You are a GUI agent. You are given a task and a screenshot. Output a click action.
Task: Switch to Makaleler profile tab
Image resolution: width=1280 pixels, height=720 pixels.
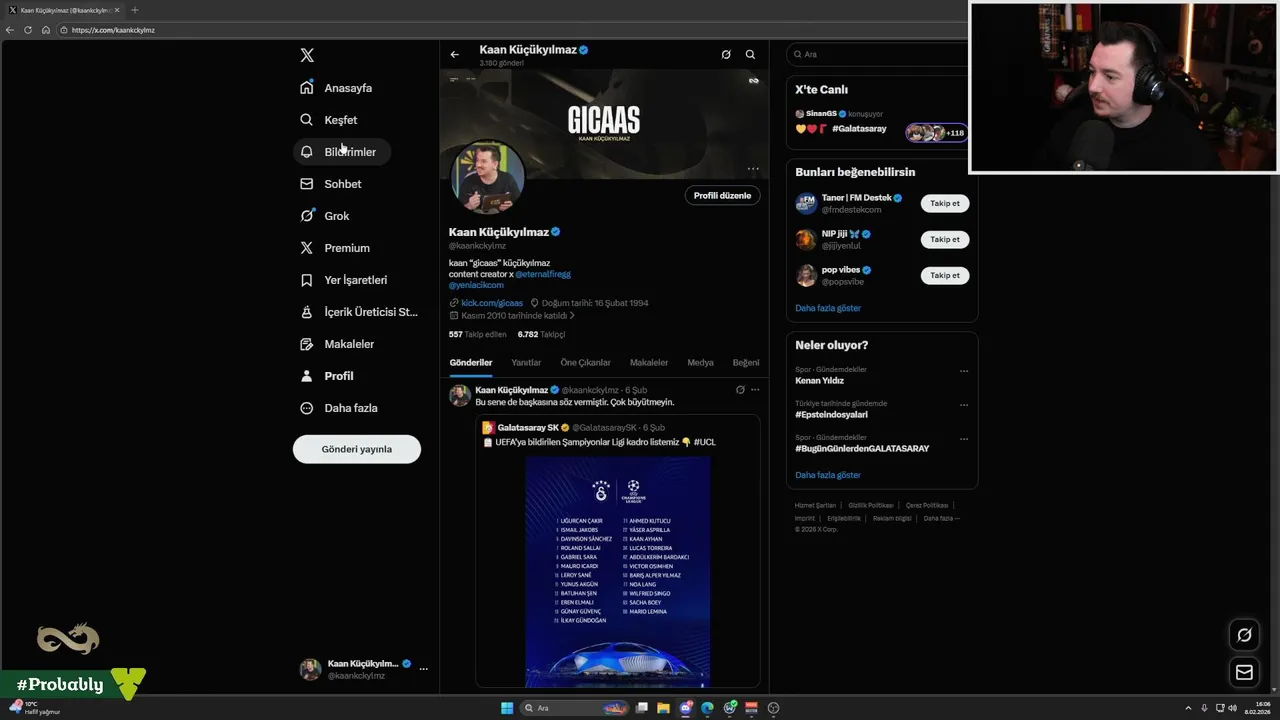649,363
